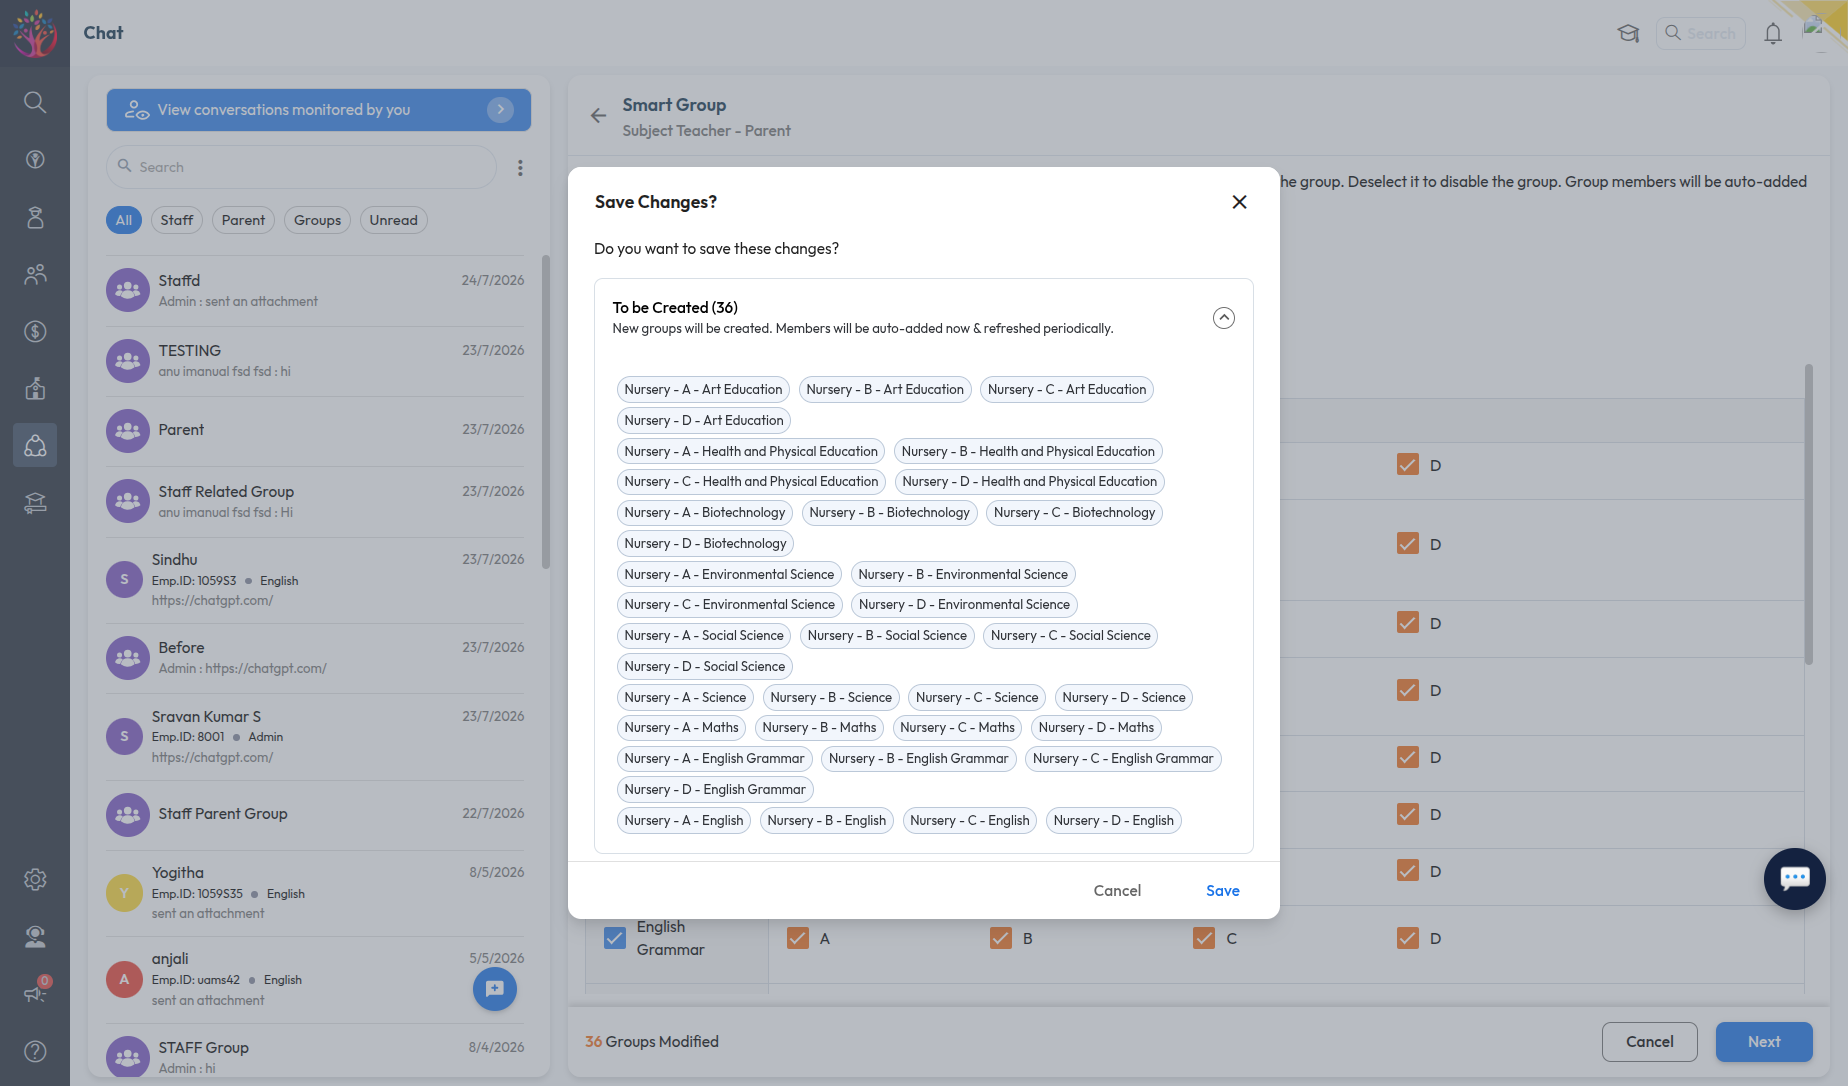Open the announcements megaphone icon in sidebar

tap(35, 993)
